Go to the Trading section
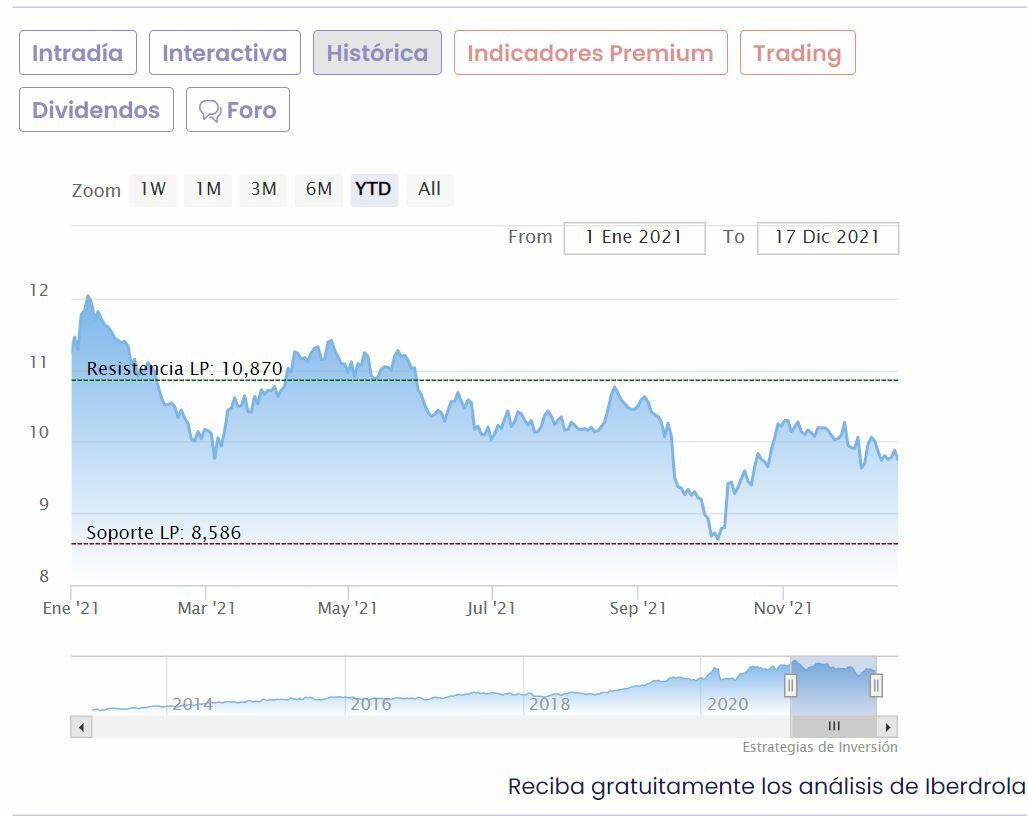Screen dimensions: 1028x816 pos(797,53)
